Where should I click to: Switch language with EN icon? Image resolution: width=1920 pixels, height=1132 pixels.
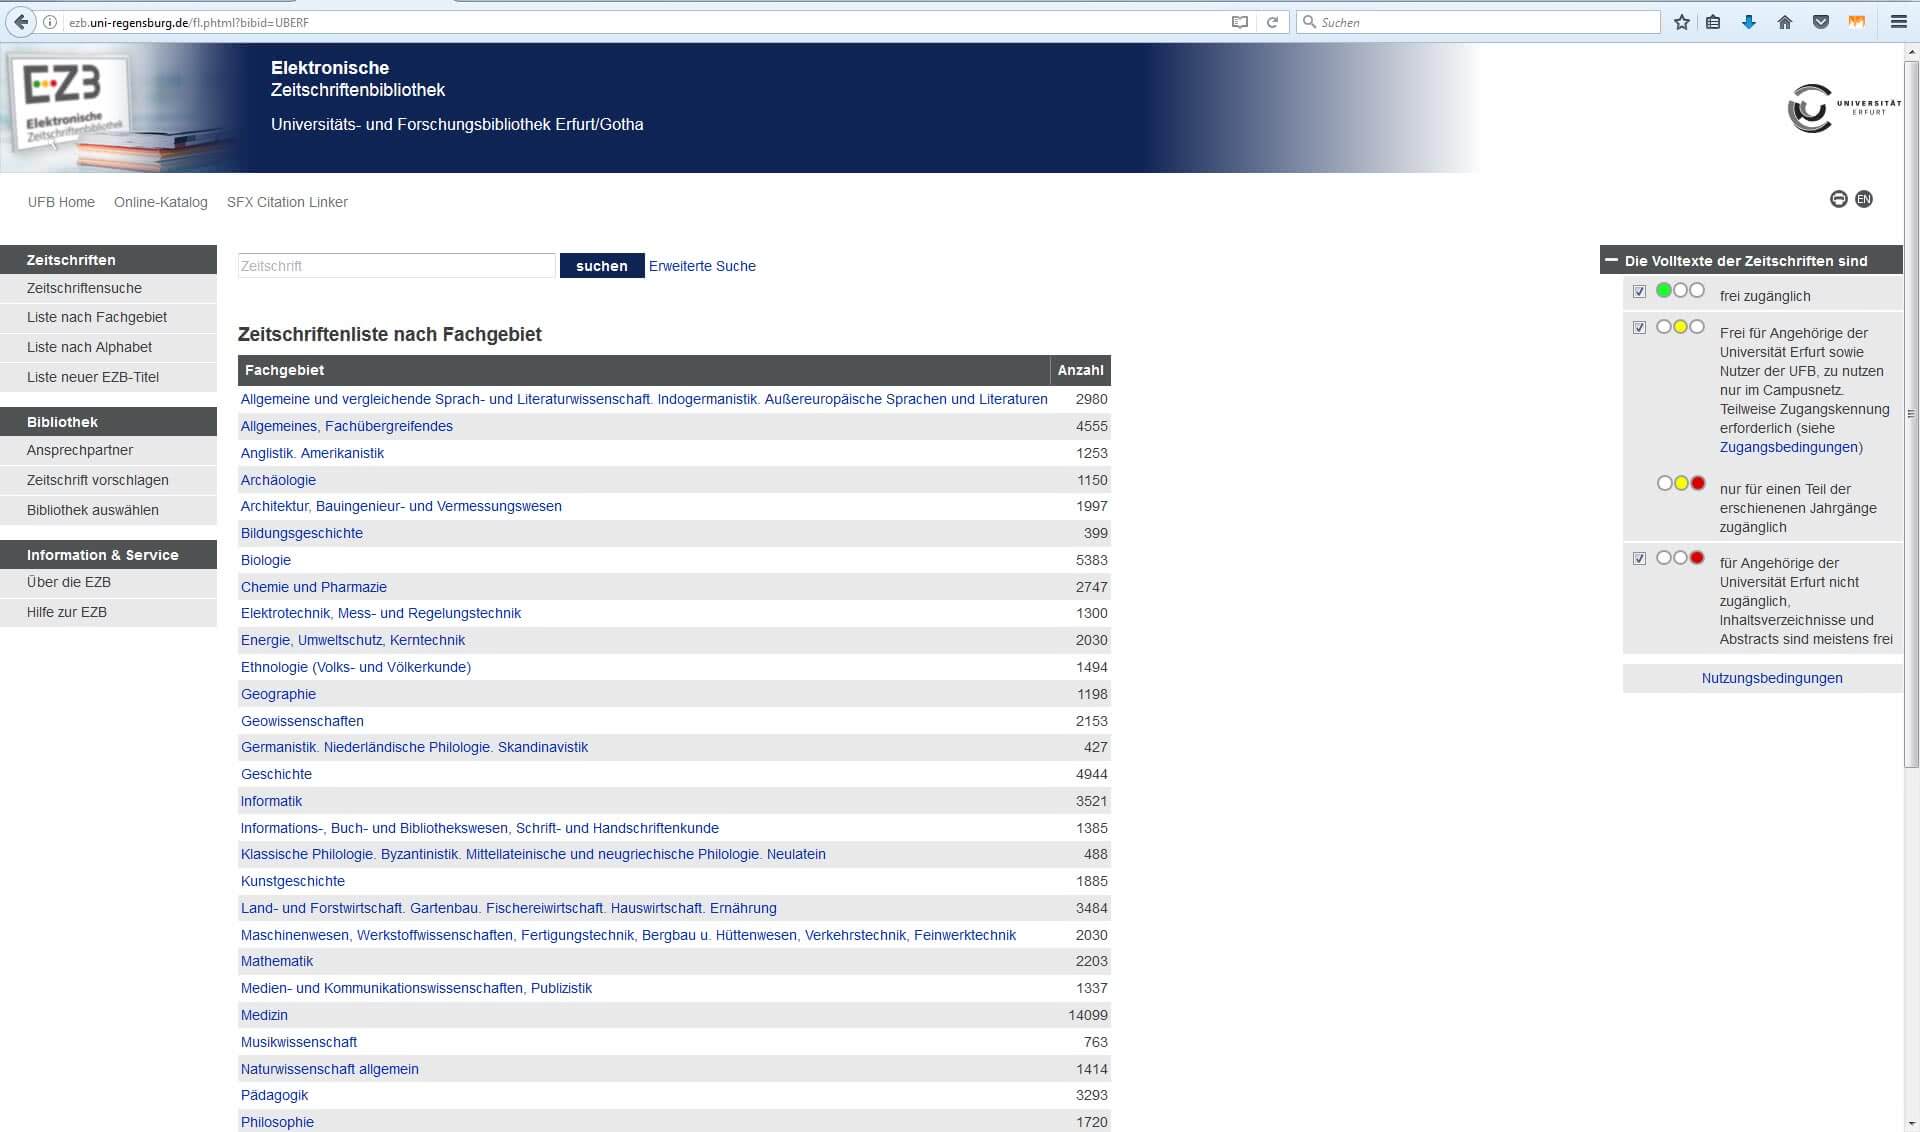[x=1864, y=199]
